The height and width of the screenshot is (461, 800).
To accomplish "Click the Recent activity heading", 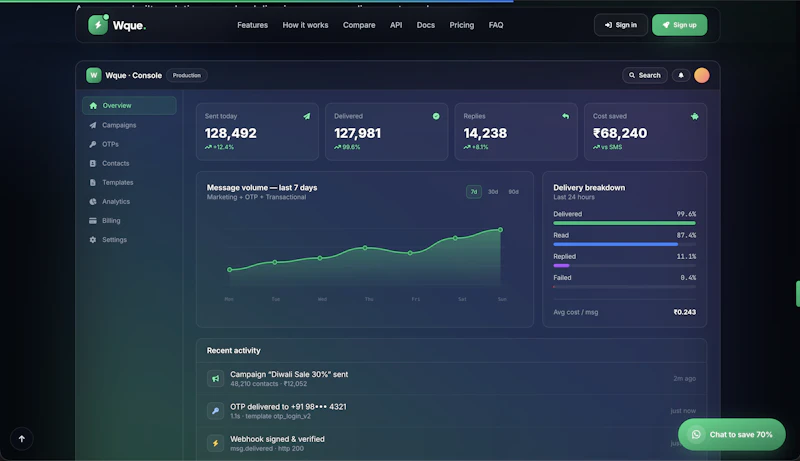I will 233,350.
